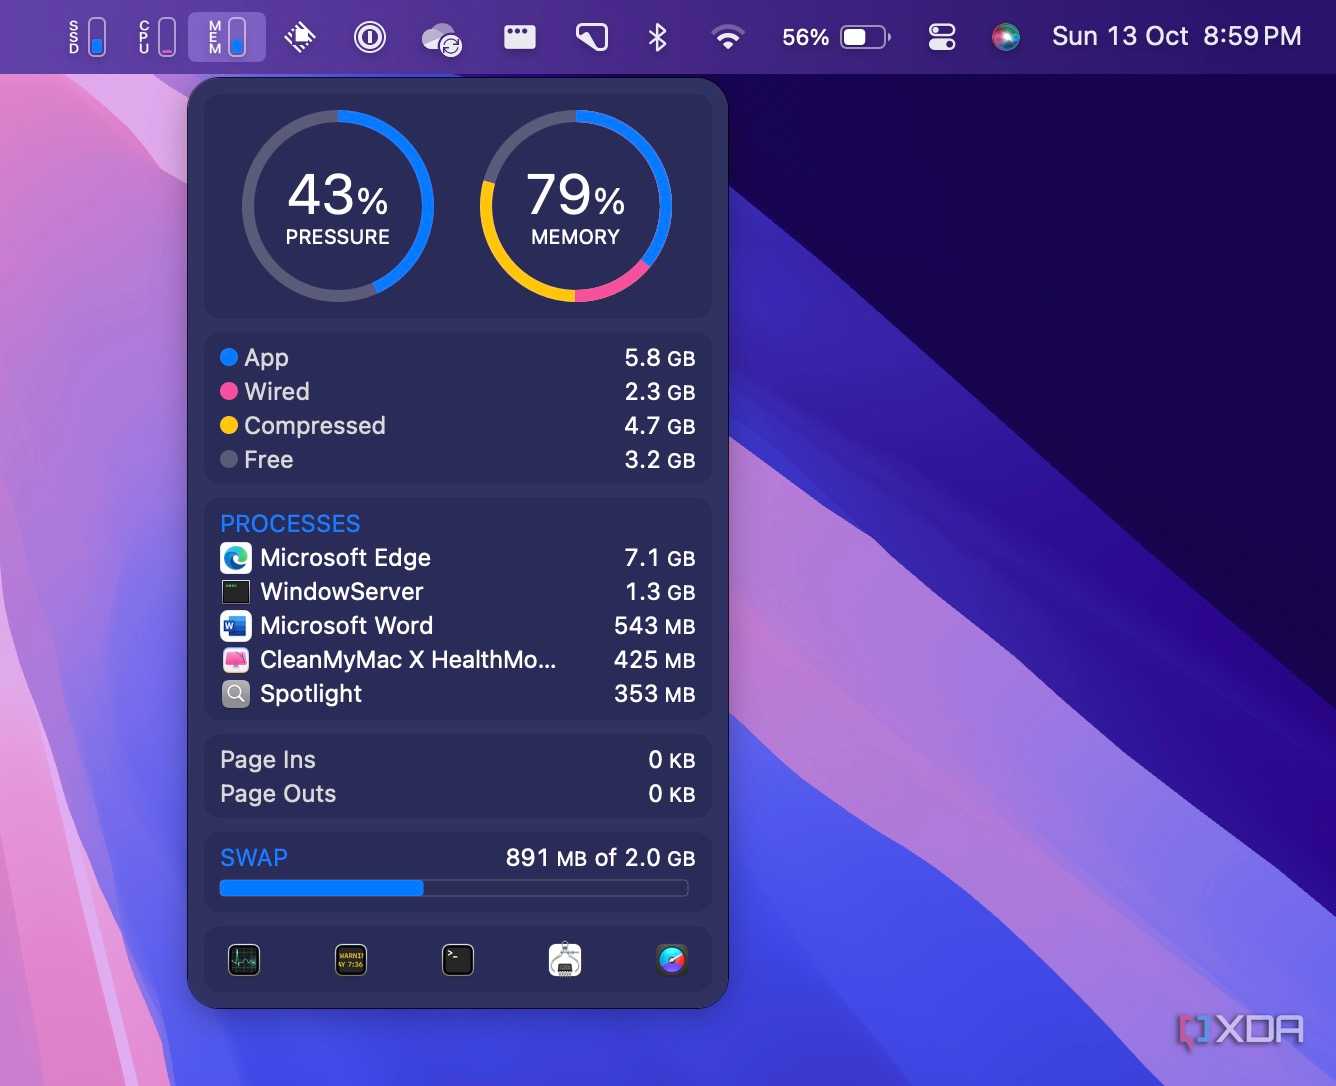Screen dimensions: 1336x1086
Task: Click the chip icon right of MEM
Action: [x=300, y=38]
